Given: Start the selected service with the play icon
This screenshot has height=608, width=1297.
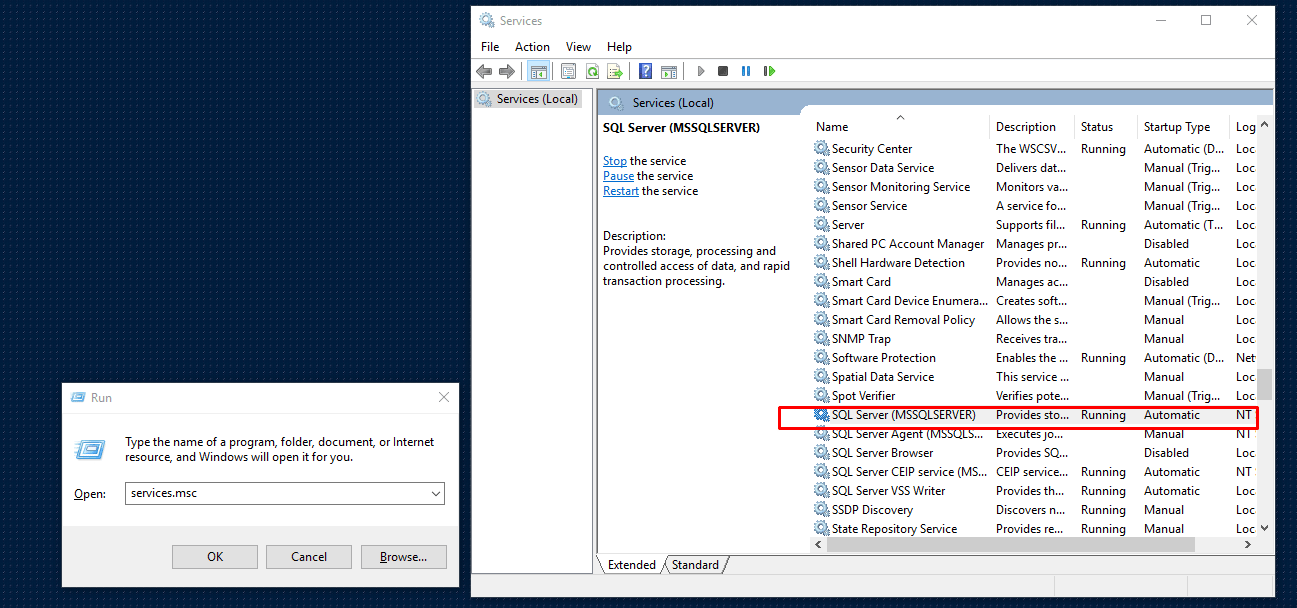Looking at the screenshot, I should [x=700, y=71].
